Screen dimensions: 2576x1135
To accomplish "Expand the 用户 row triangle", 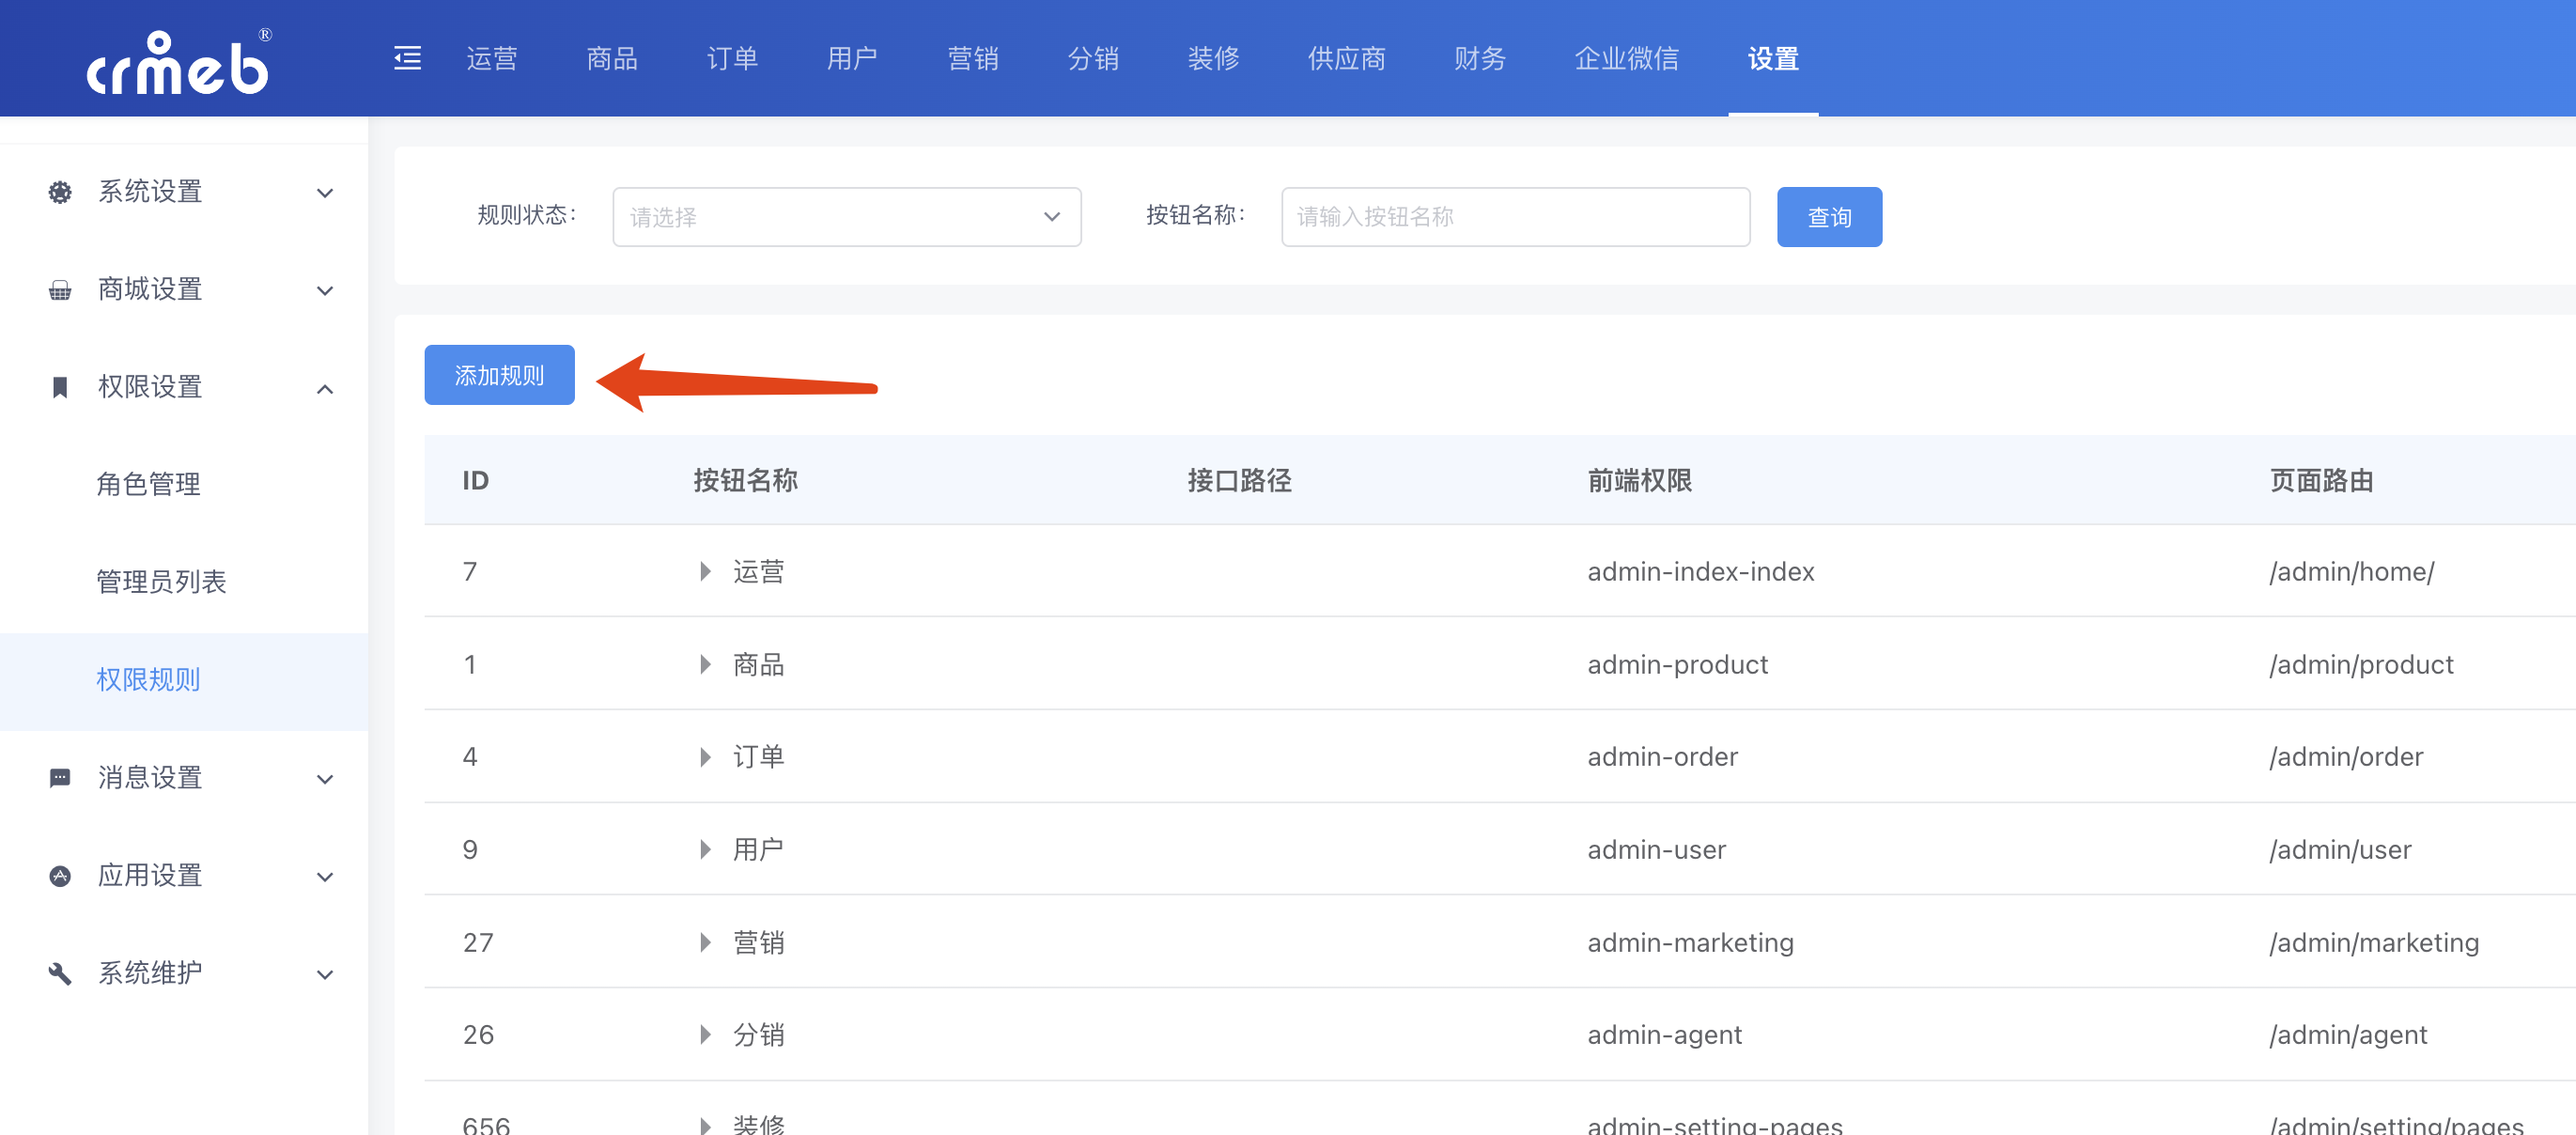I will [x=705, y=850].
